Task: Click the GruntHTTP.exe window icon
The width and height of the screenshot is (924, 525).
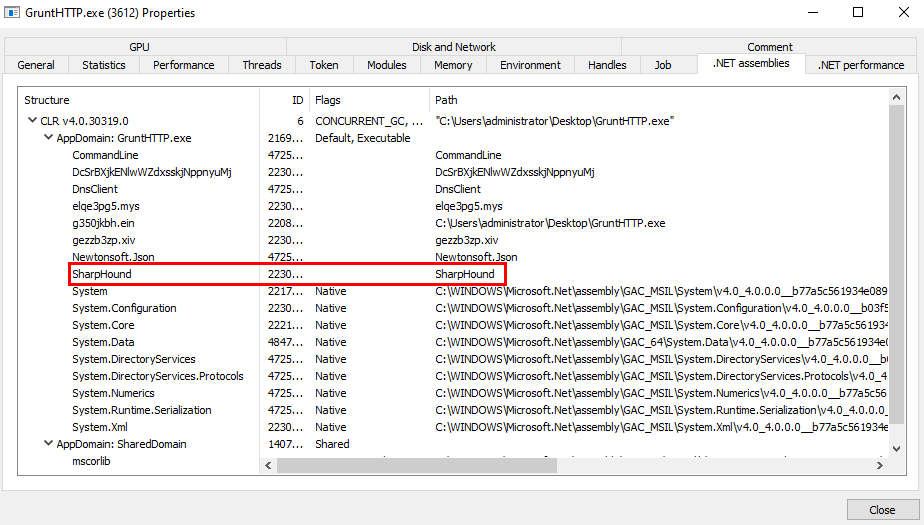Action: 13,13
